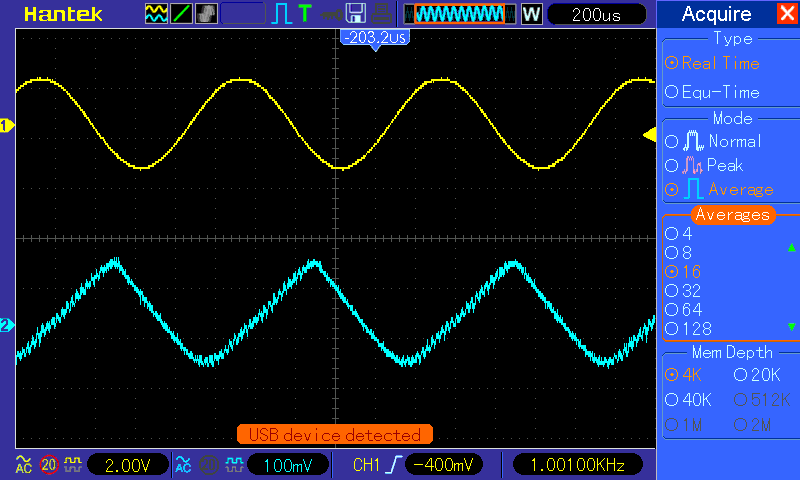Click the -400mV trigger level readout
The height and width of the screenshot is (480, 800).
point(443,465)
